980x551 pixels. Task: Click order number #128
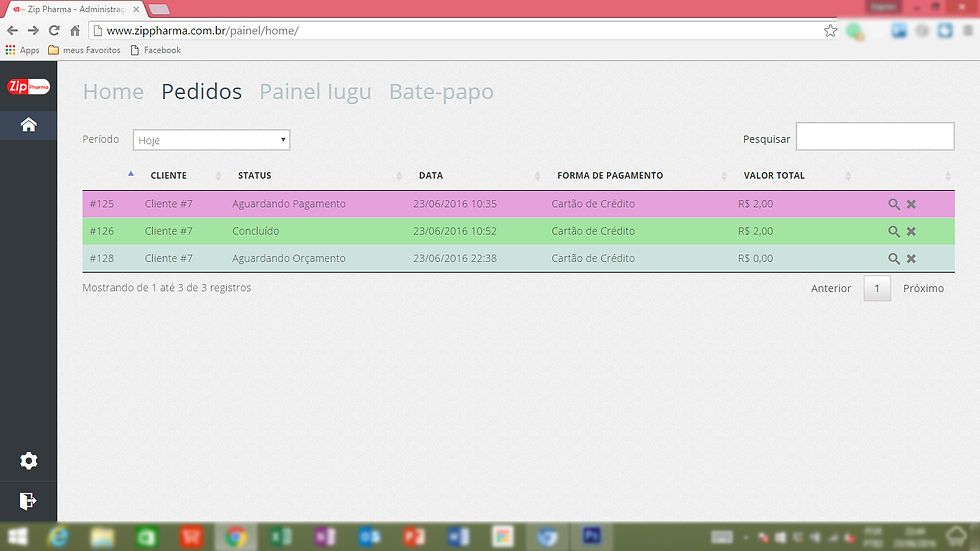click(x=102, y=259)
